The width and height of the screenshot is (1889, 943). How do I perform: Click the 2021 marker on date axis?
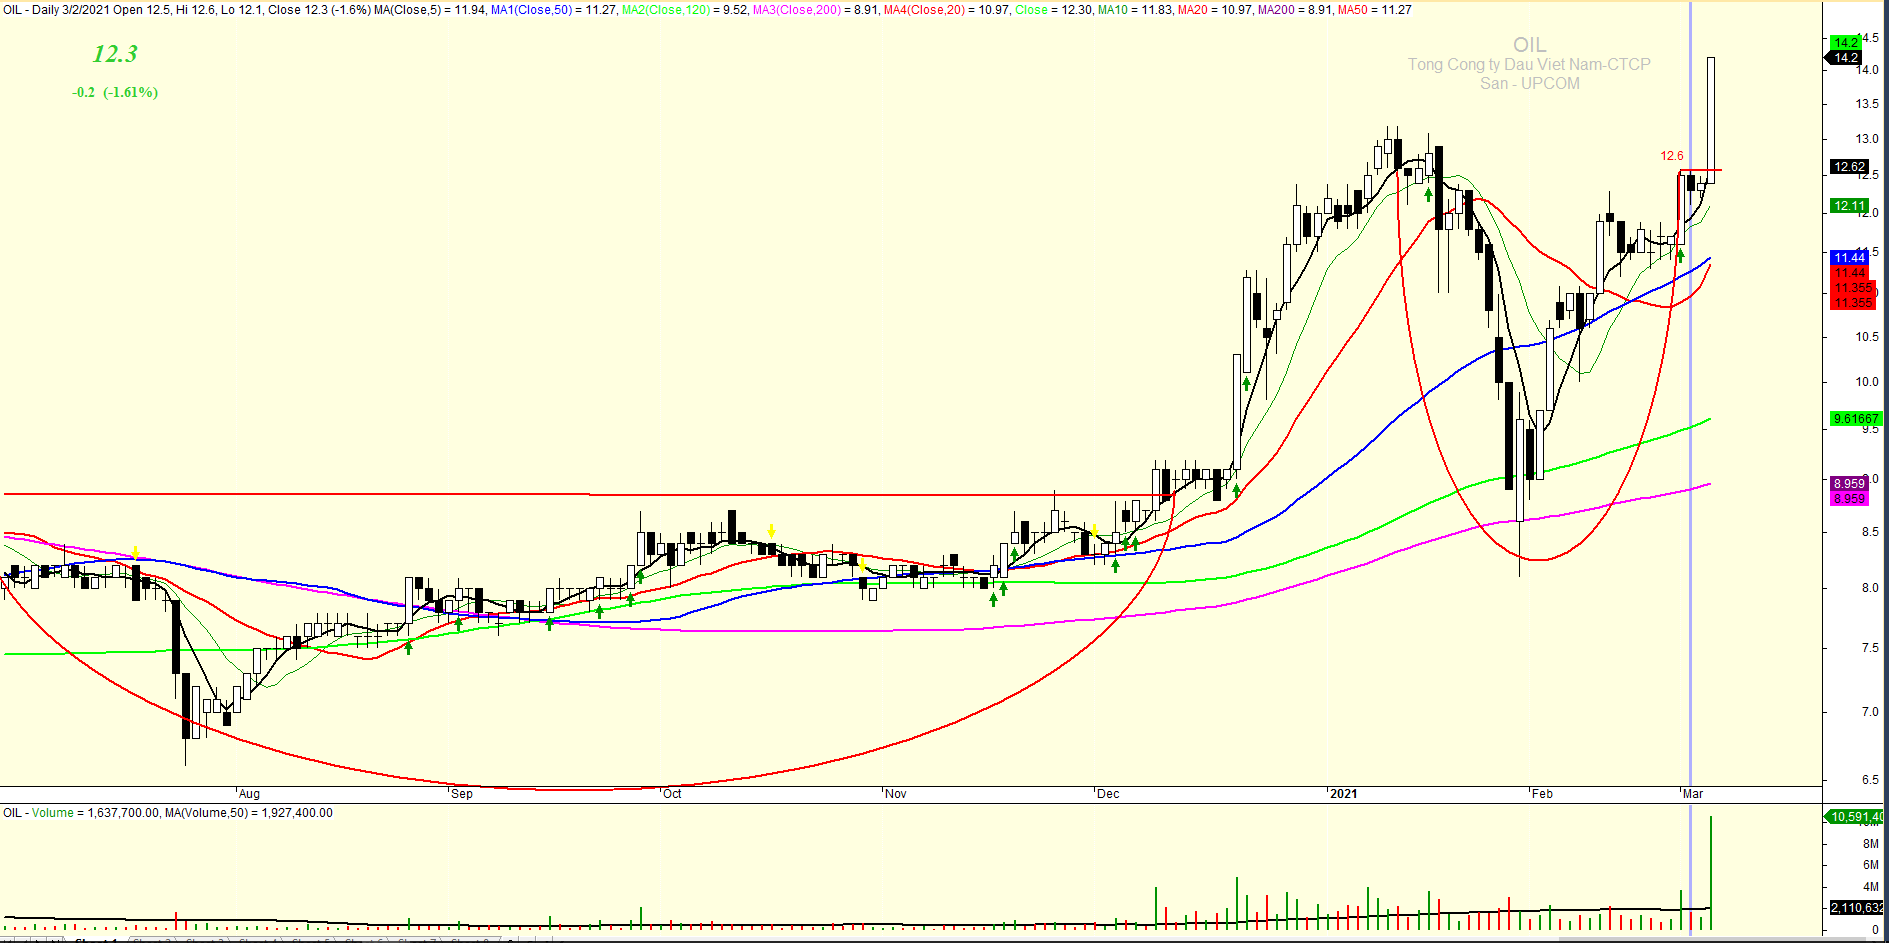pyautogui.click(x=1343, y=794)
